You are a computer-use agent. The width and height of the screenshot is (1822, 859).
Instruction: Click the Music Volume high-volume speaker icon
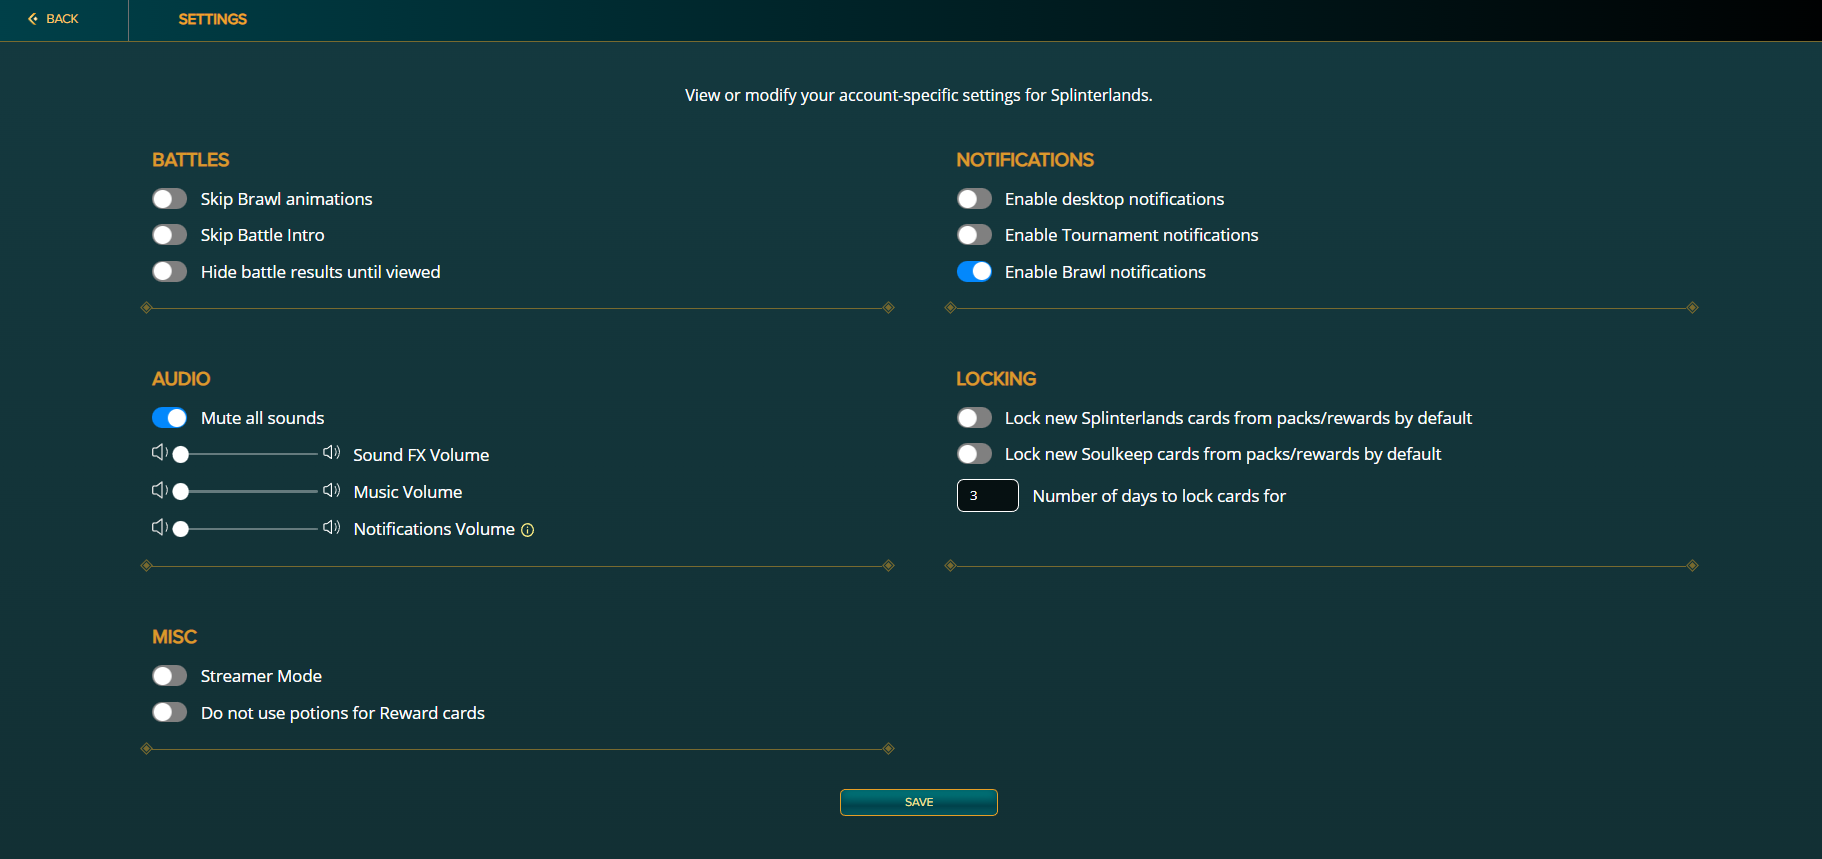point(332,490)
